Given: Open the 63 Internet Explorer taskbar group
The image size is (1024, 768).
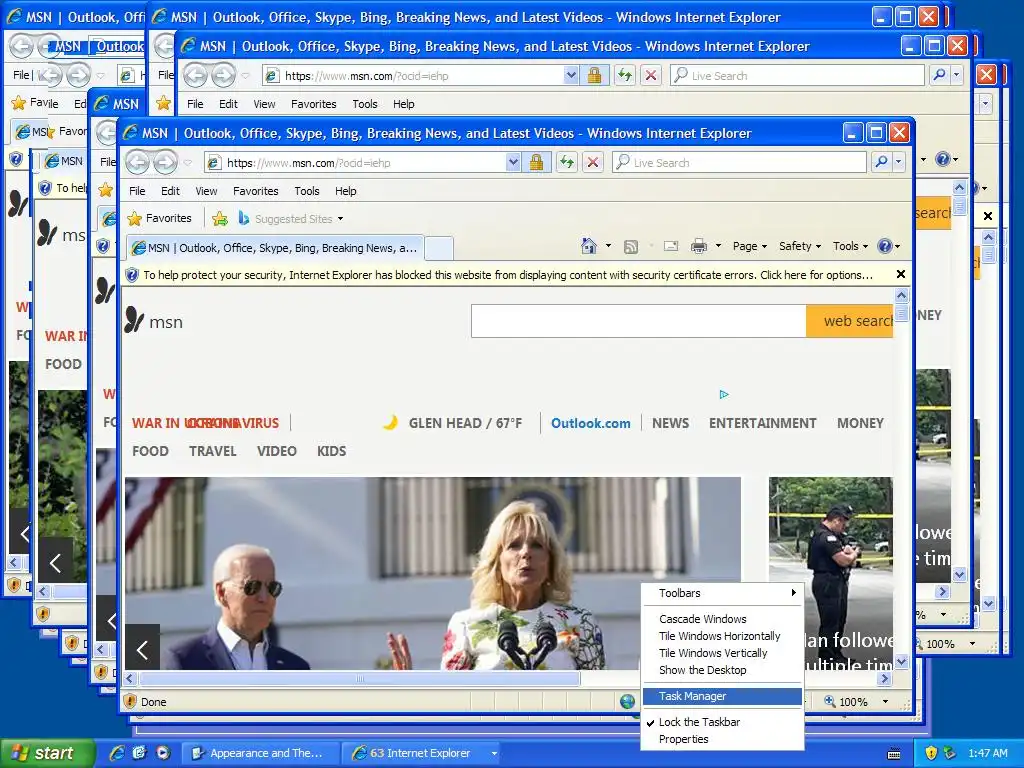Looking at the screenshot, I should click(421, 753).
